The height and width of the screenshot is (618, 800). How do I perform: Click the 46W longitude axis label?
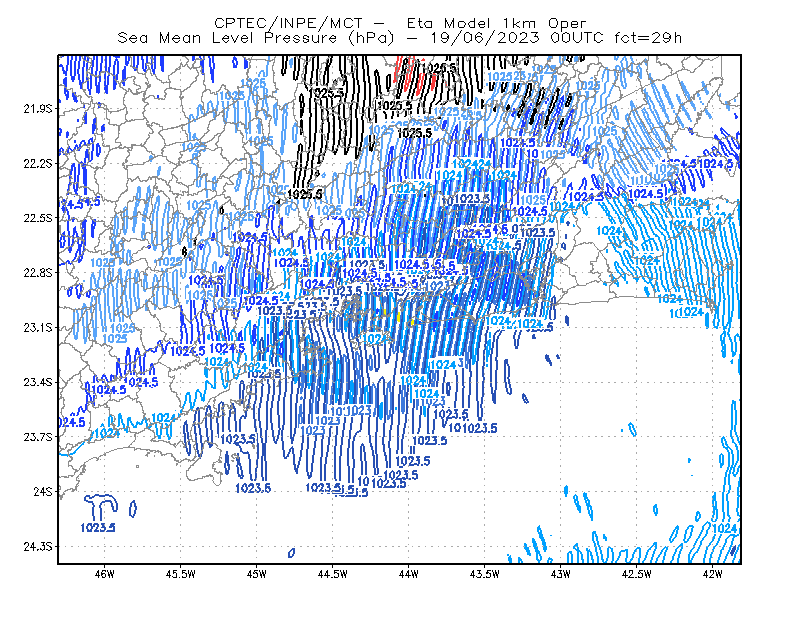(x=104, y=574)
